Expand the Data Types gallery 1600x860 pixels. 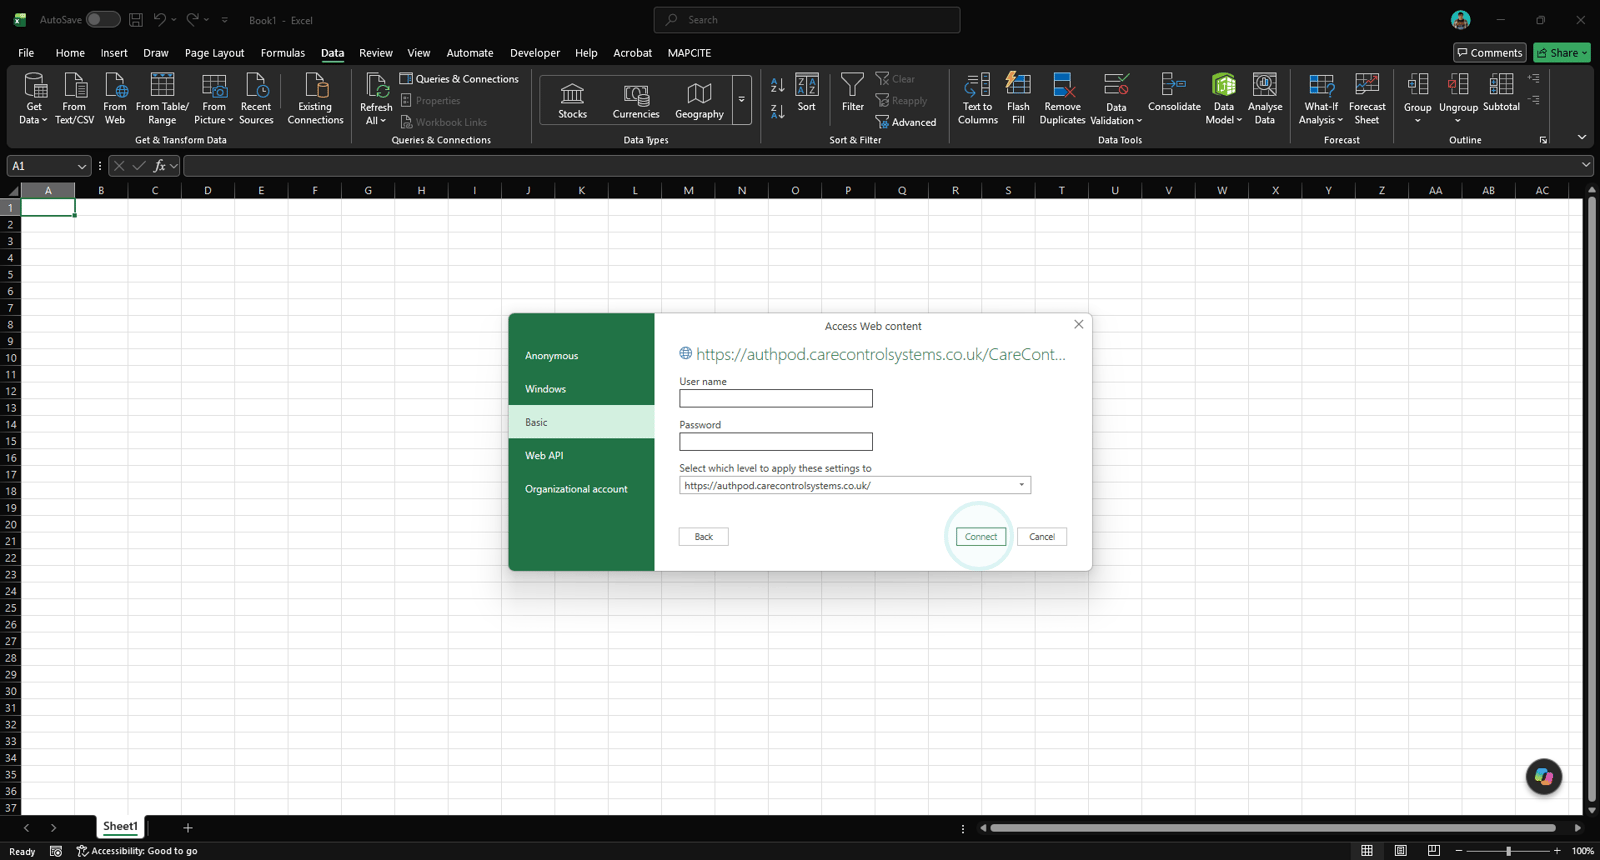[x=741, y=100]
